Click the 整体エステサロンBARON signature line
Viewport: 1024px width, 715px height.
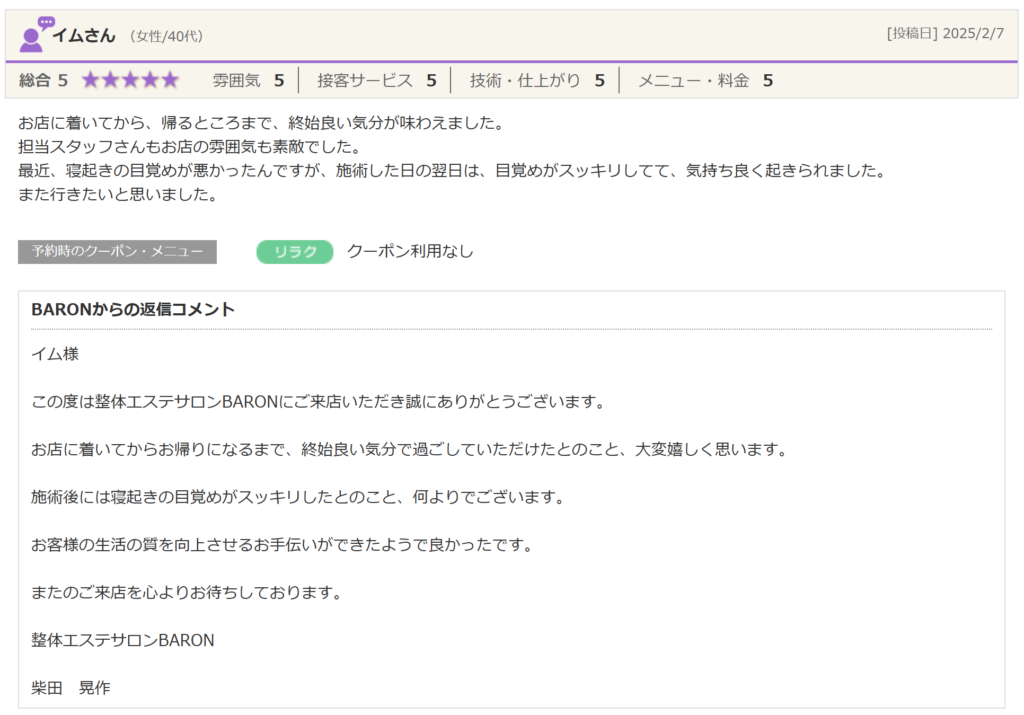[123, 640]
